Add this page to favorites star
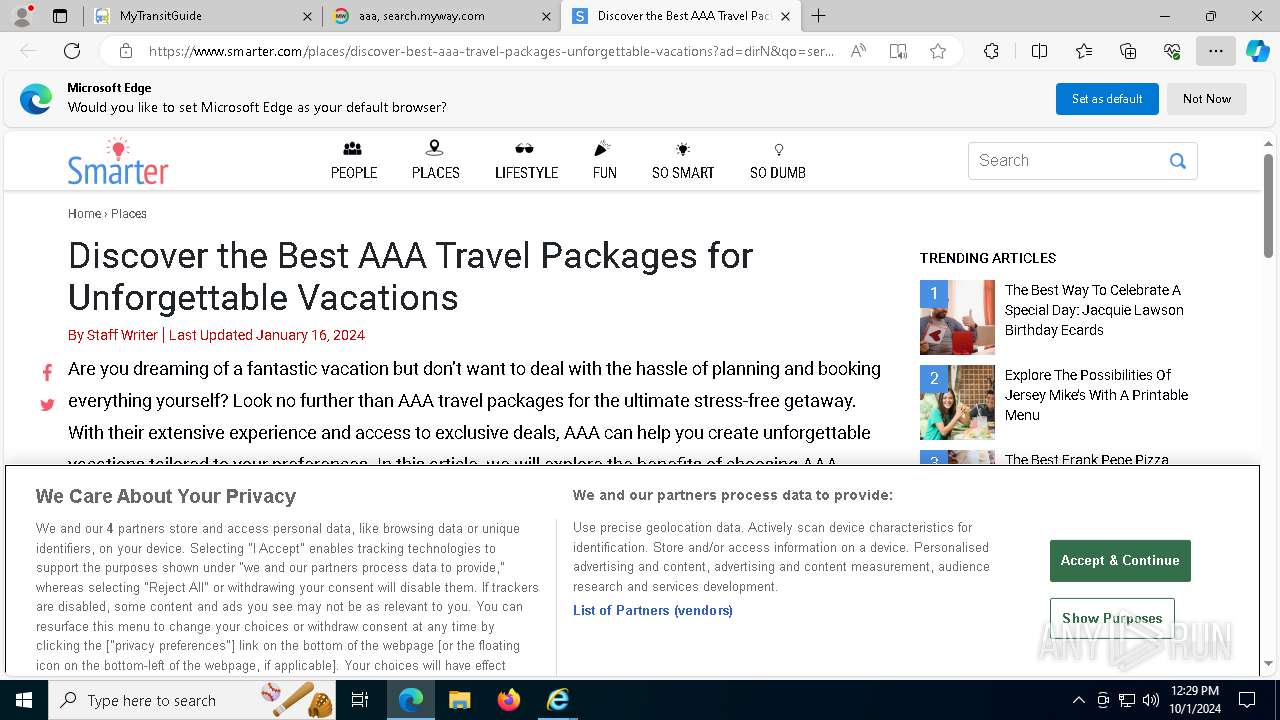 [x=938, y=51]
